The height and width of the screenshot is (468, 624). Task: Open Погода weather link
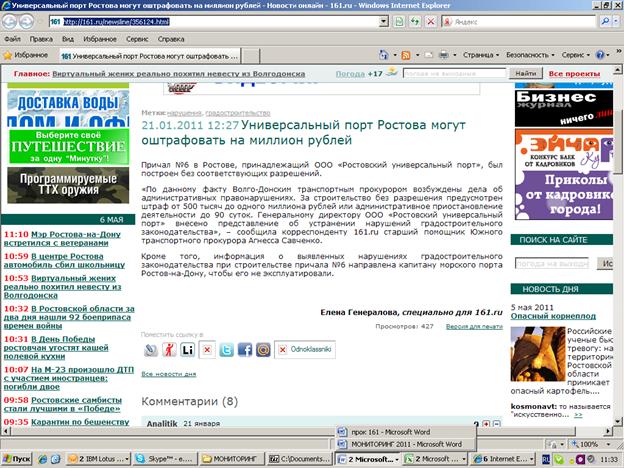click(x=350, y=74)
